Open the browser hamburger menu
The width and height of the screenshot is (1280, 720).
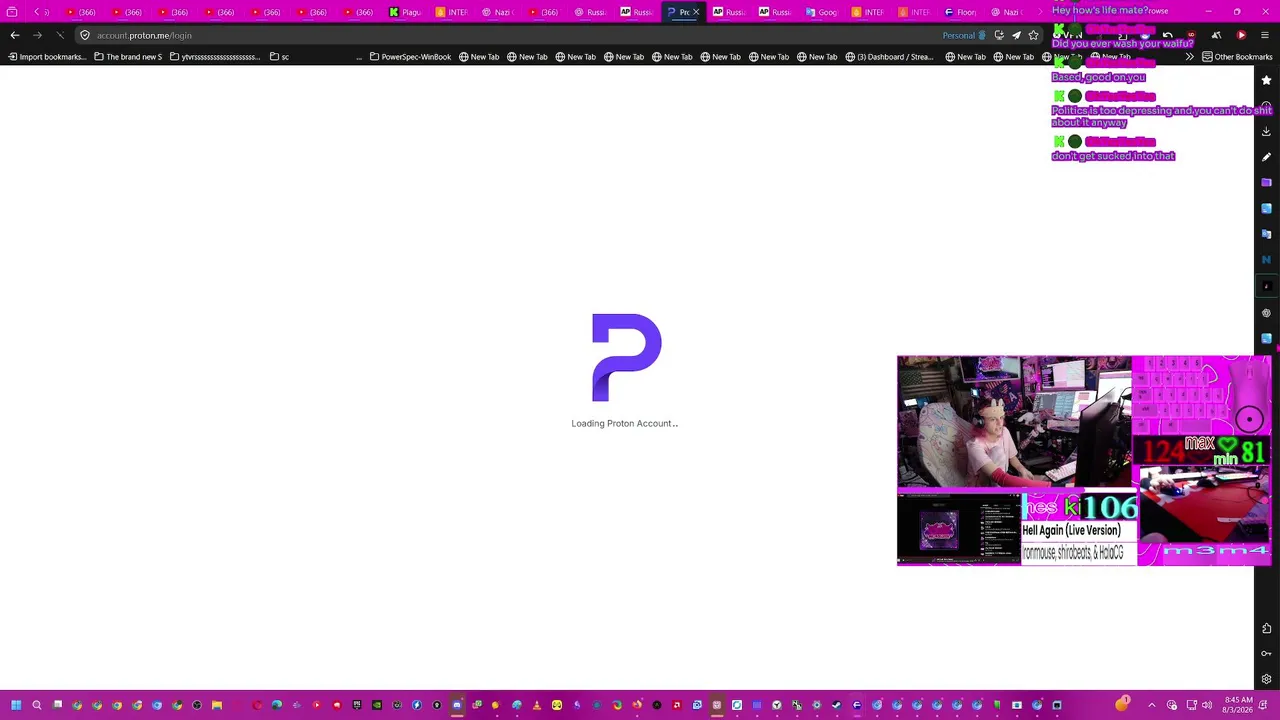pyautogui.click(x=1265, y=35)
